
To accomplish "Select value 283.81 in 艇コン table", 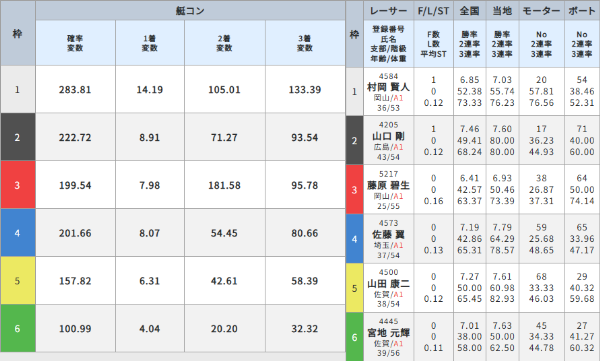I will (75, 90).
